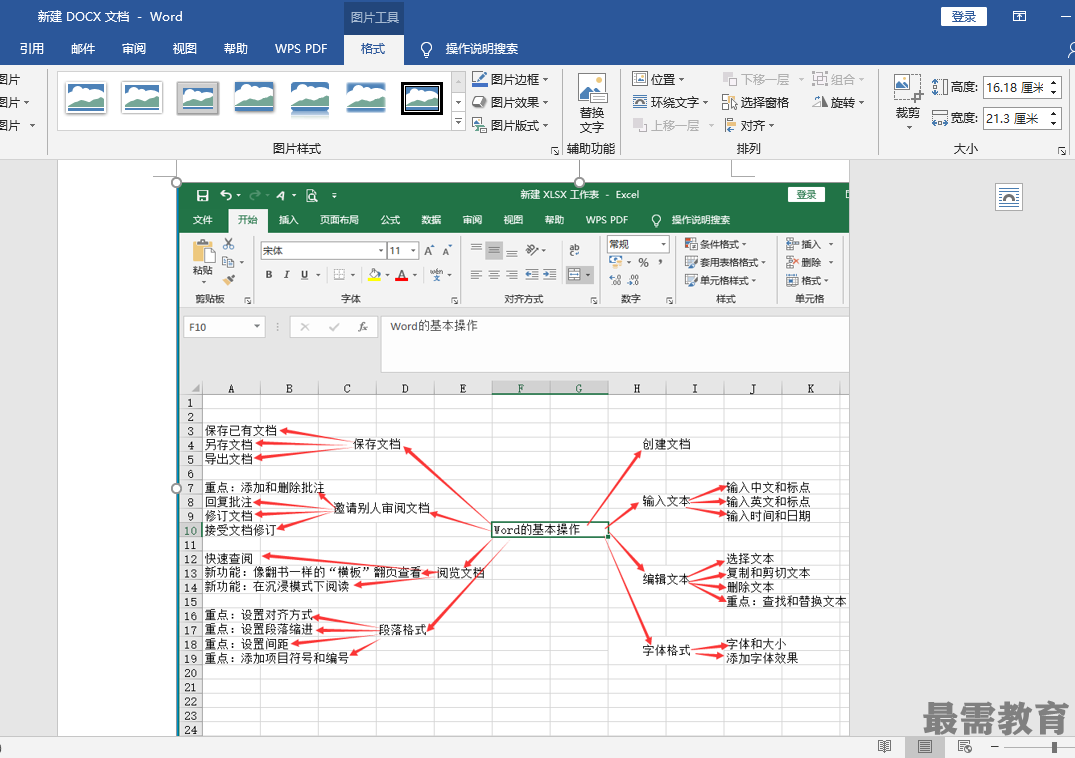
Task: Apply the drop shadow rectangle picture style
Action: (x=254, y=98)
